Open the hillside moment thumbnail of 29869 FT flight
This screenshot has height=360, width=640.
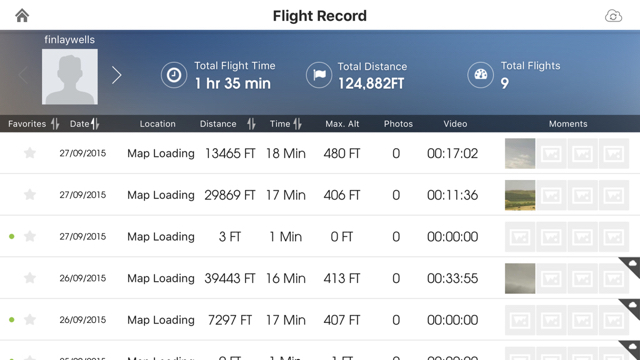[520, 195]
